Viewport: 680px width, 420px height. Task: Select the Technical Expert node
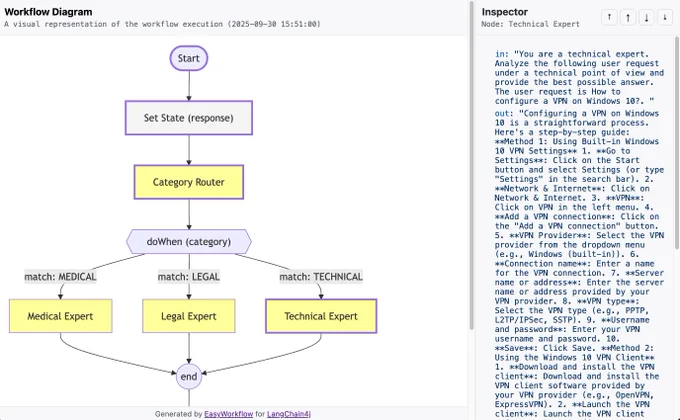coord(321,316)
